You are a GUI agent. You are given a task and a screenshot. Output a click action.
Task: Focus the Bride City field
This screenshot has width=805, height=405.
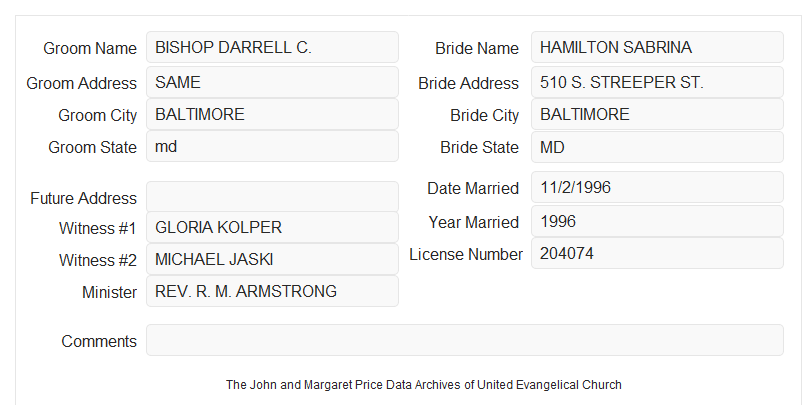tap(657, 114)
